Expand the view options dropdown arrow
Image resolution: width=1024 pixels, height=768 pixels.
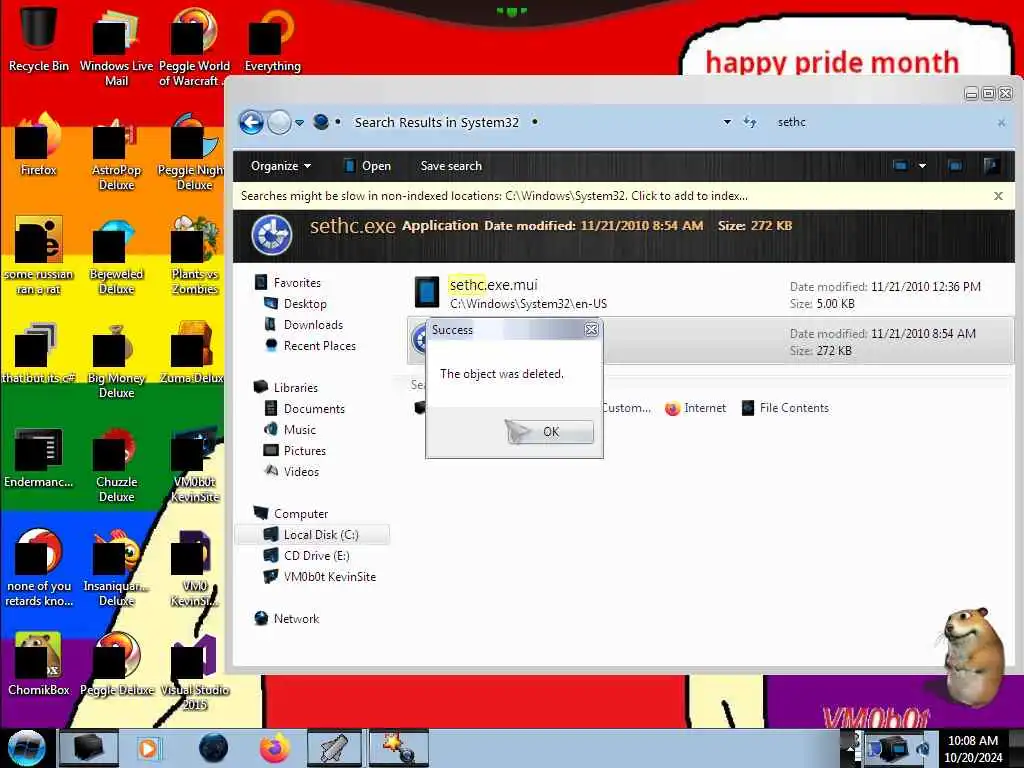922,166
